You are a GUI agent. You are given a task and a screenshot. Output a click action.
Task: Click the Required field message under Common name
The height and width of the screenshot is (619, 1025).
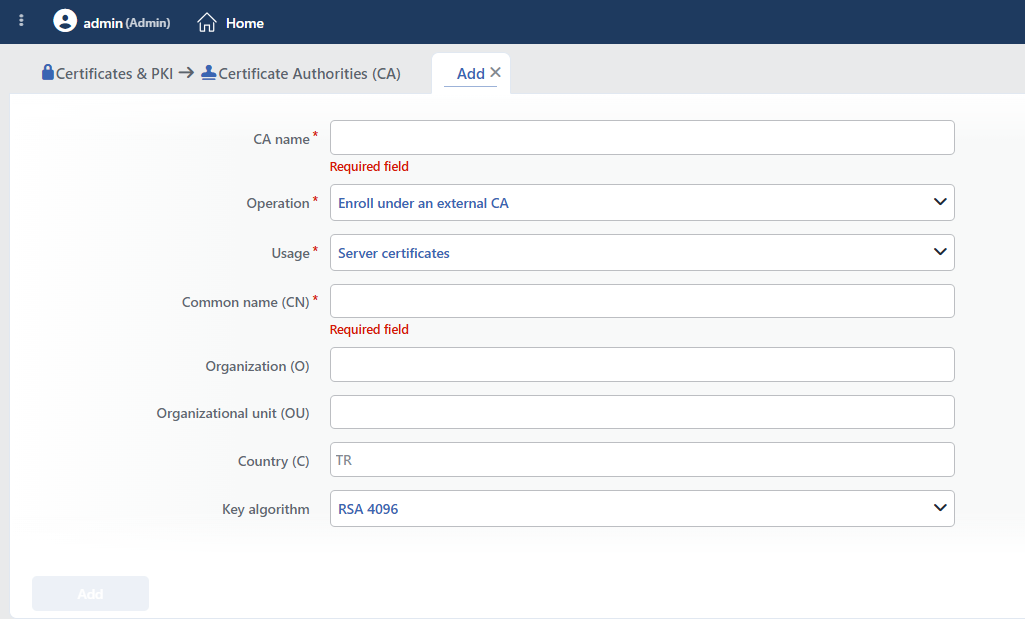pyautogui.click(x=369, y=329)
